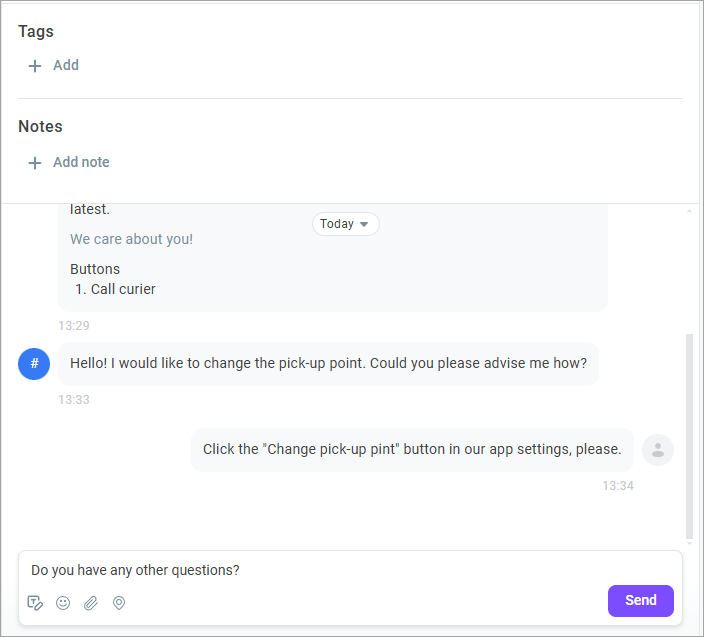Insert a location pin
This screenshot has height=637, width=704.
(x=119, y=603)
